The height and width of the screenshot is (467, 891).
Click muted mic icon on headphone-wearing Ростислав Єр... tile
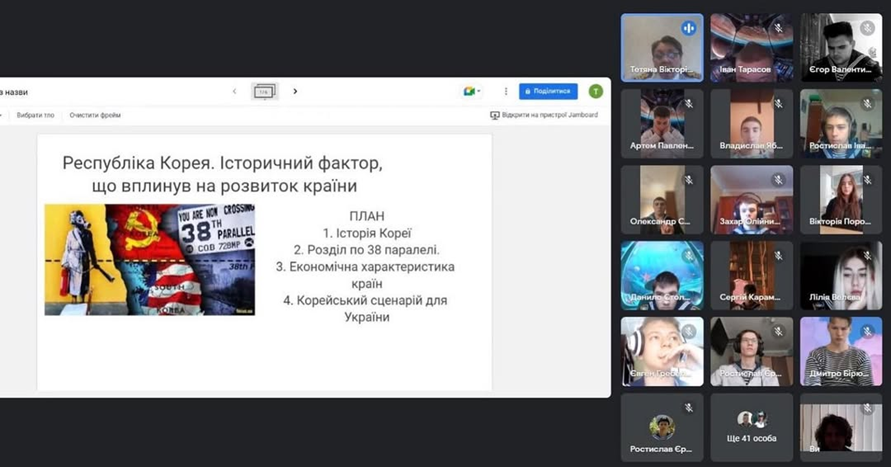click(x=778, y=331)
